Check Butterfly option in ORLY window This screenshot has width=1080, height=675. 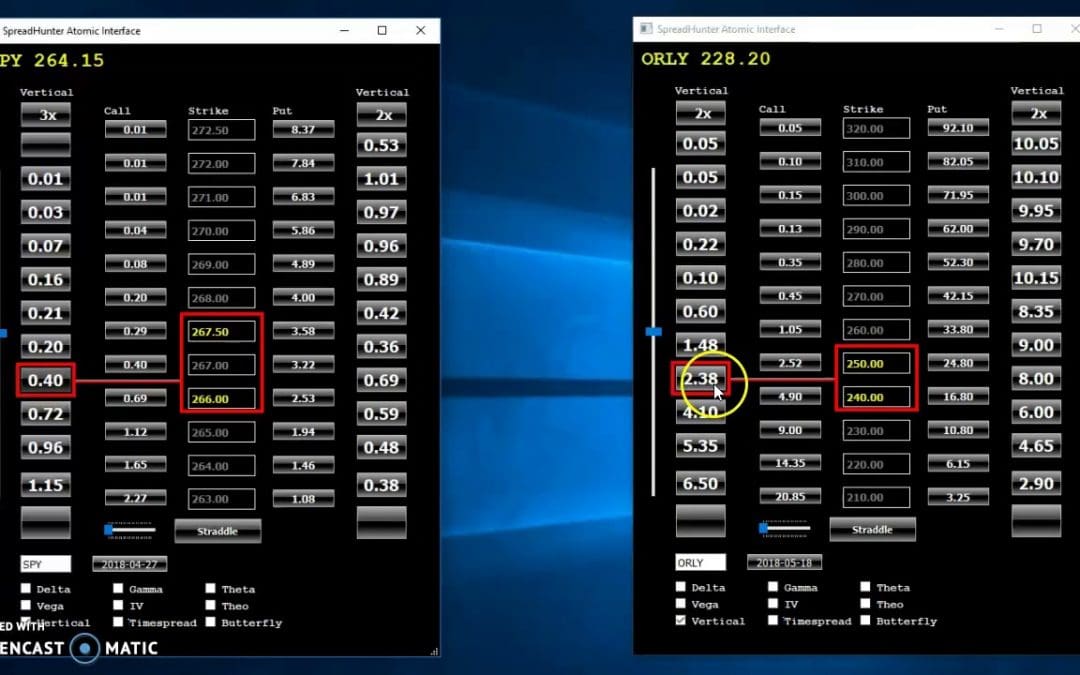pos(865,621)
